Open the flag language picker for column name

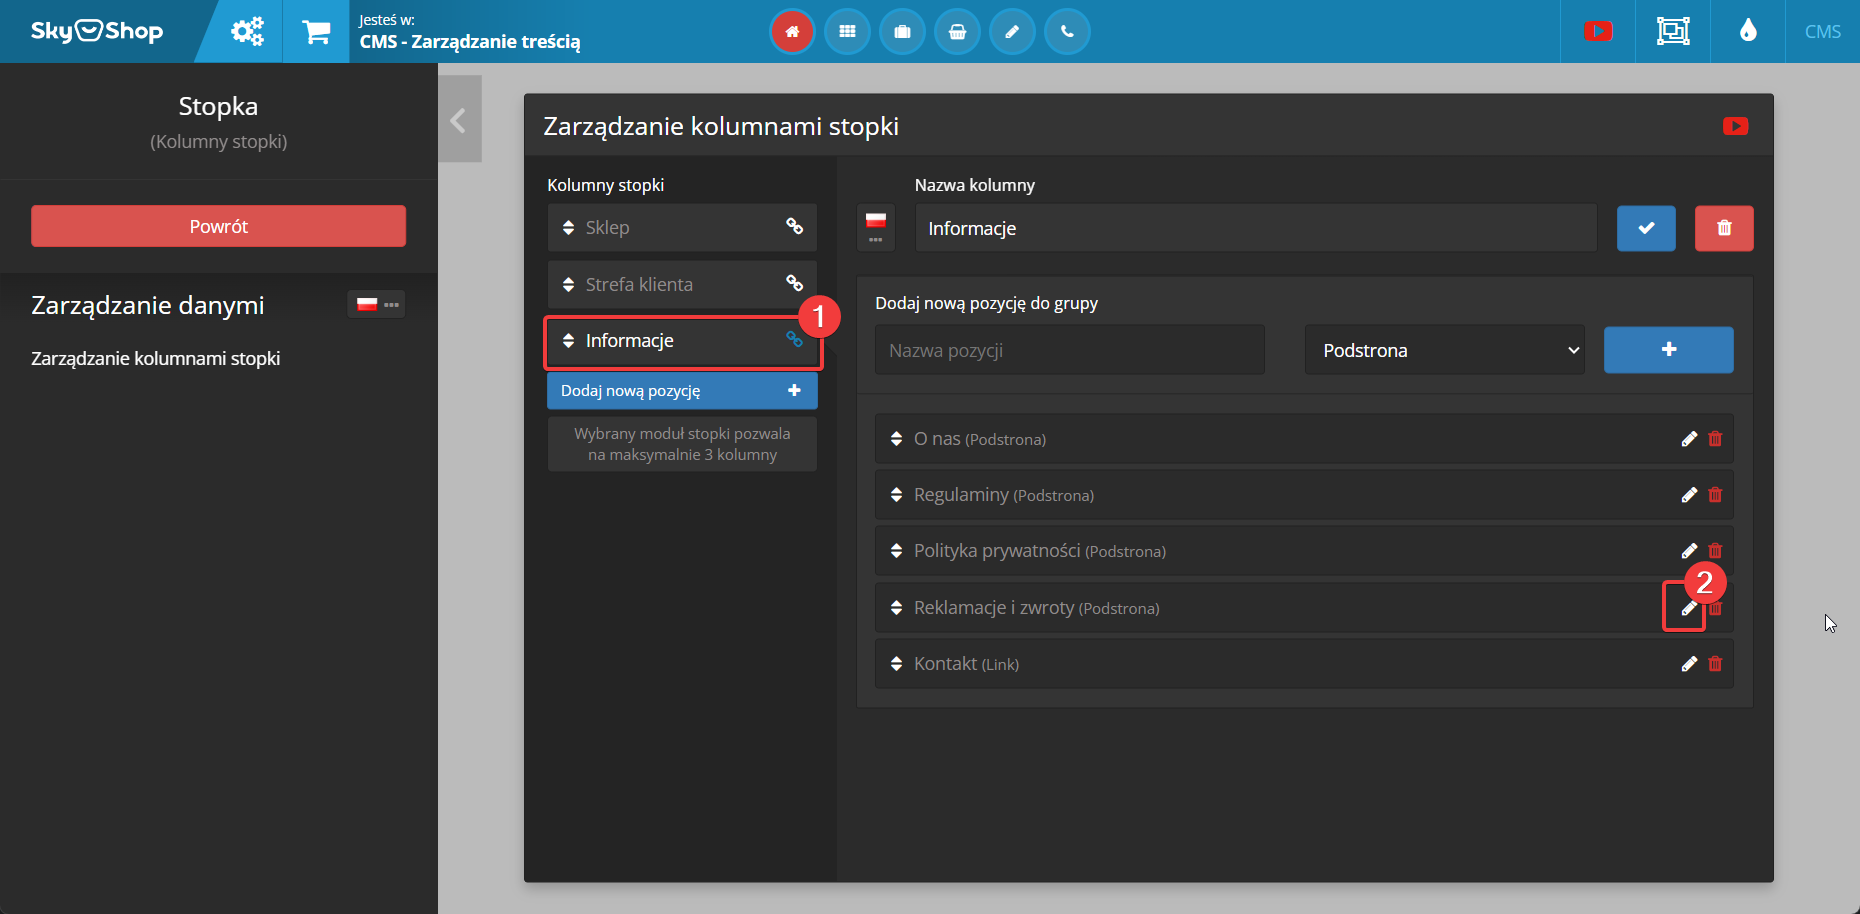(876, 228)
